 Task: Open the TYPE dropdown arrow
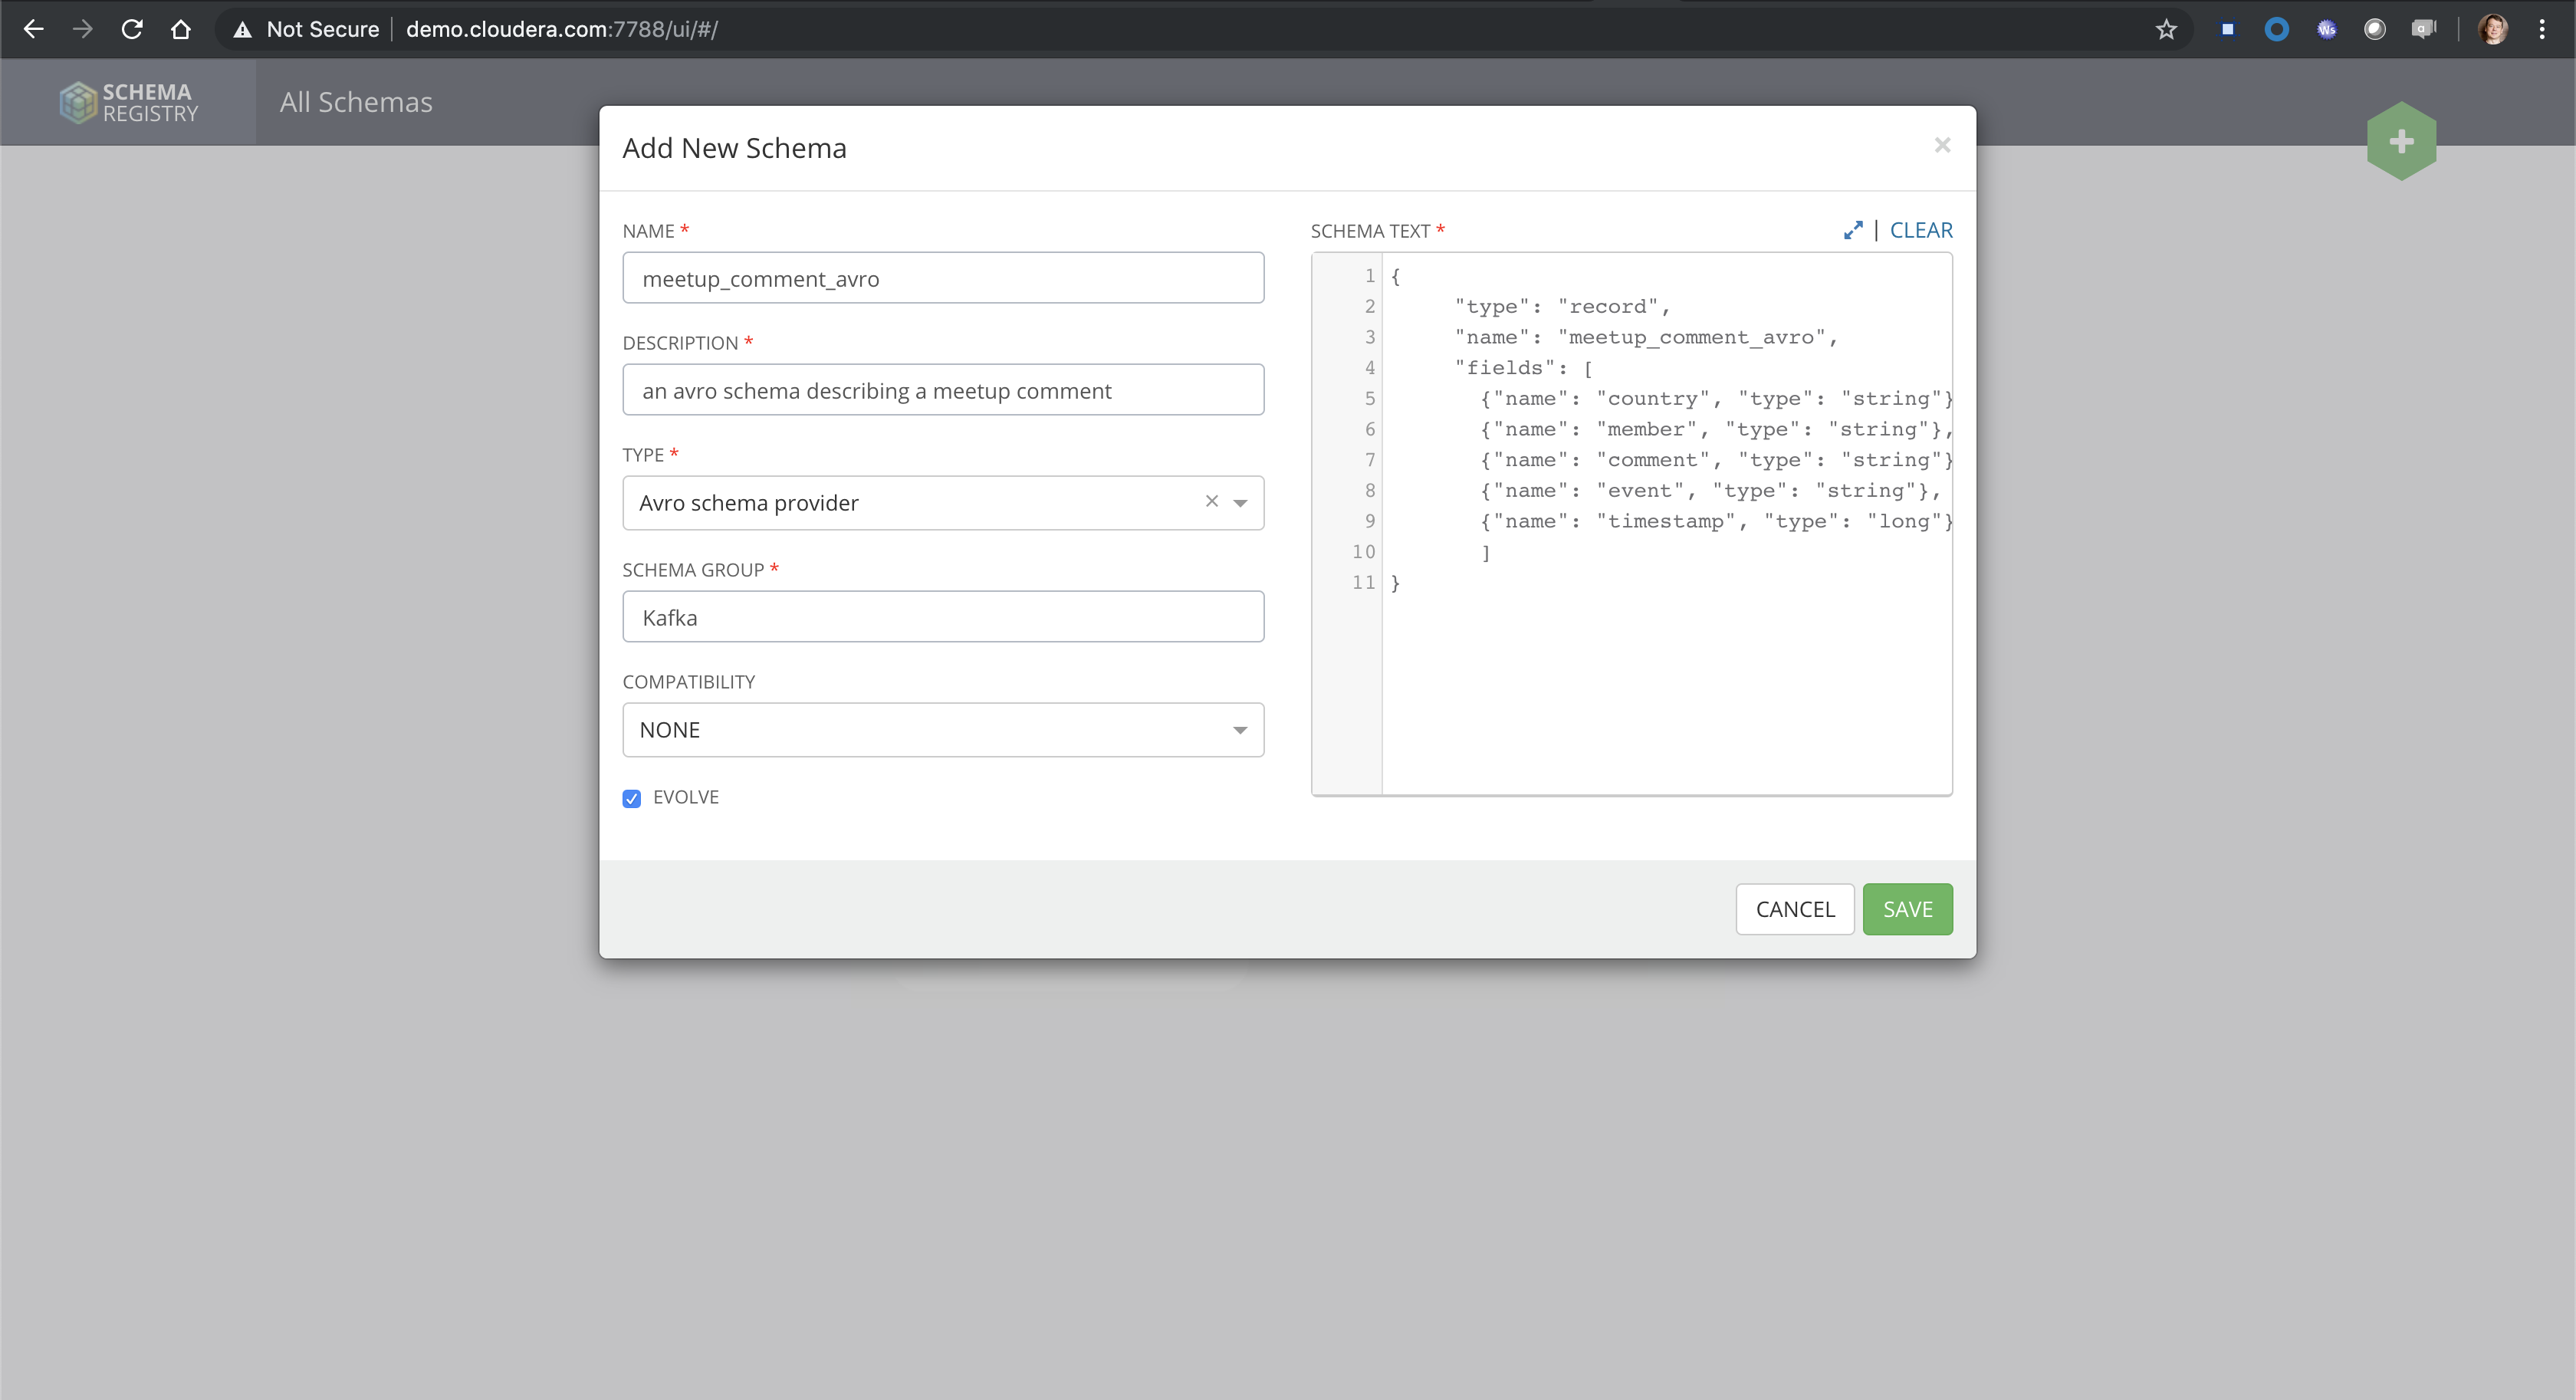tap(1240, 503)
